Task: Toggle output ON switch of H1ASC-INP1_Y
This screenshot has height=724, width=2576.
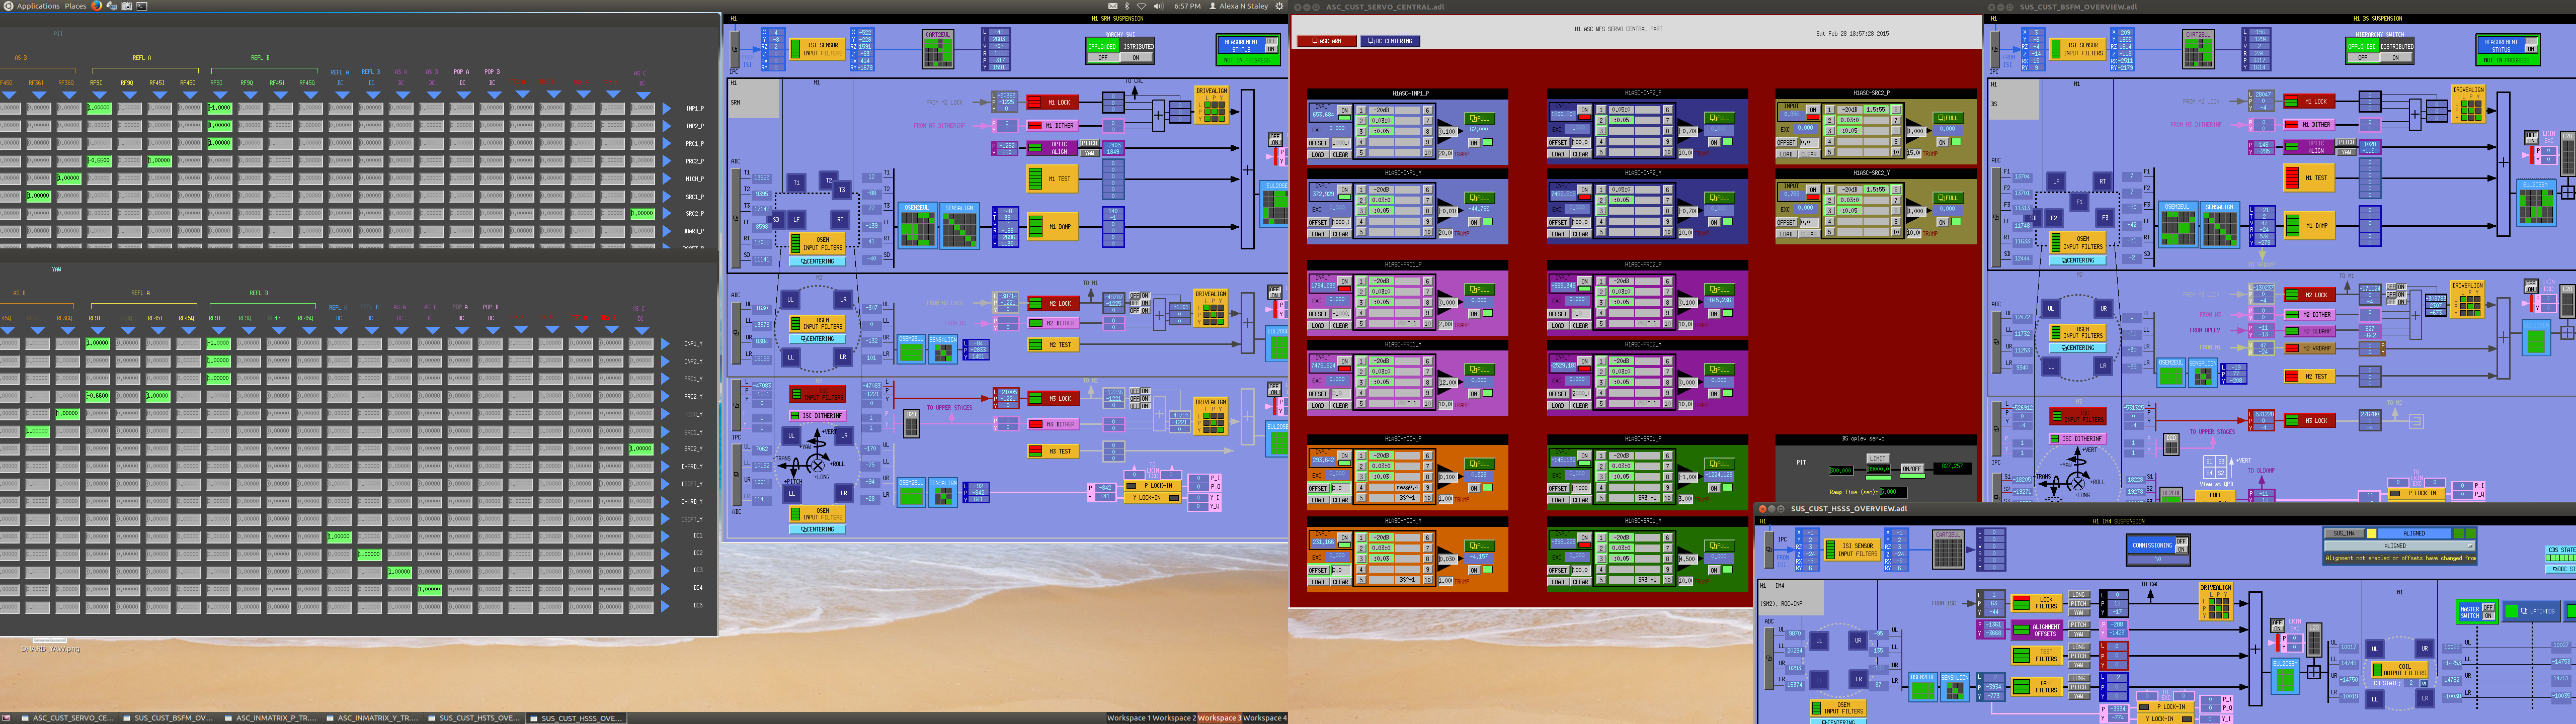Action: point(1474,223)
